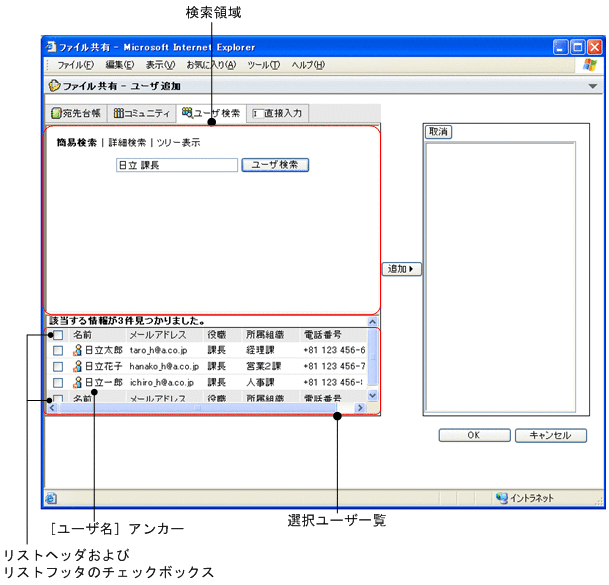
Task: Click the result list scroll-down arrow
Action: (x=372, y=395)
